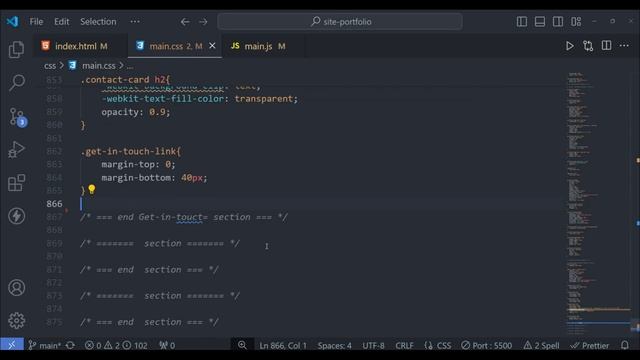Synchronize changes via status bar sync icon

point(70,345)
